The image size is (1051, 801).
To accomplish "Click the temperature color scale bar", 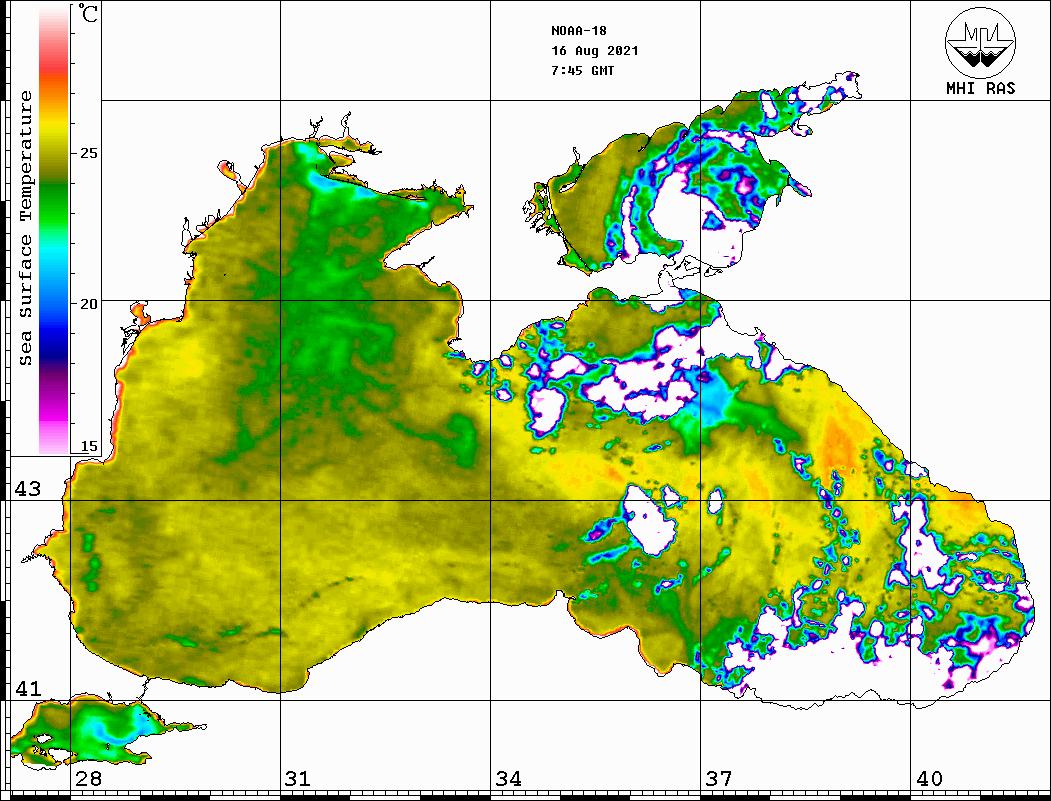I will (x=54, y=230).
